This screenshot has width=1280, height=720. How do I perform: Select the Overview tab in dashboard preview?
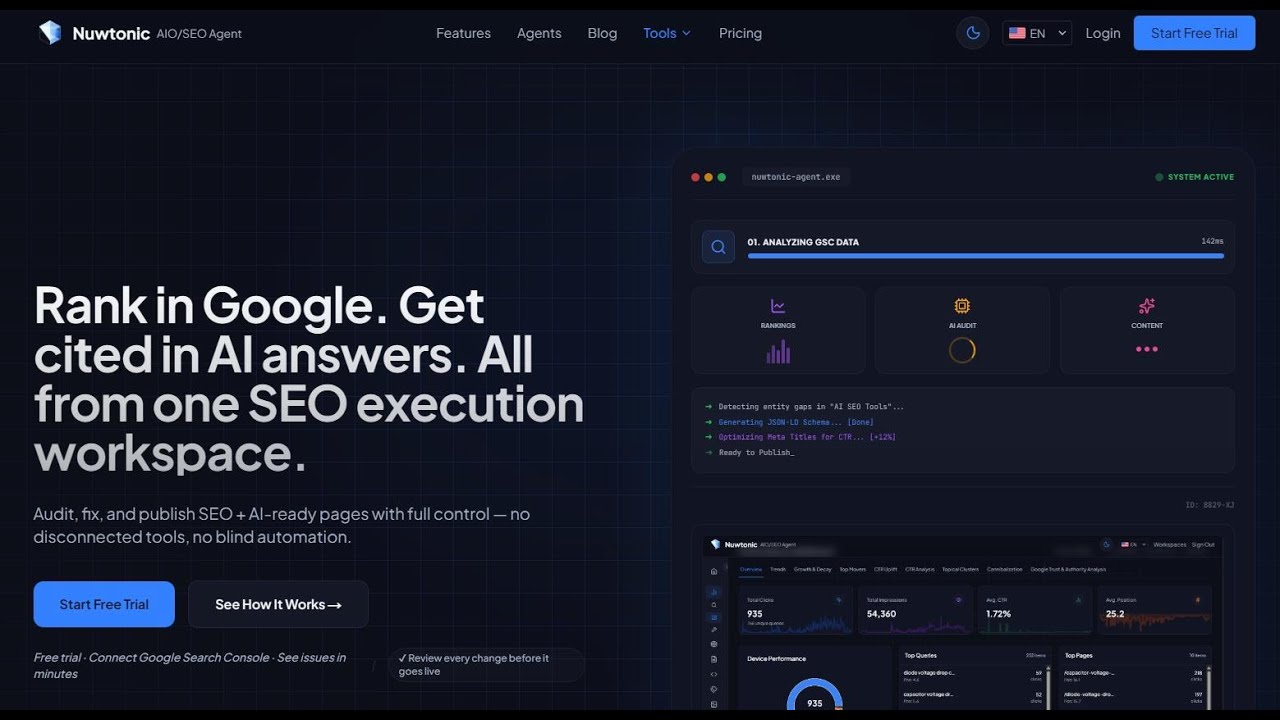coord(751,569)
